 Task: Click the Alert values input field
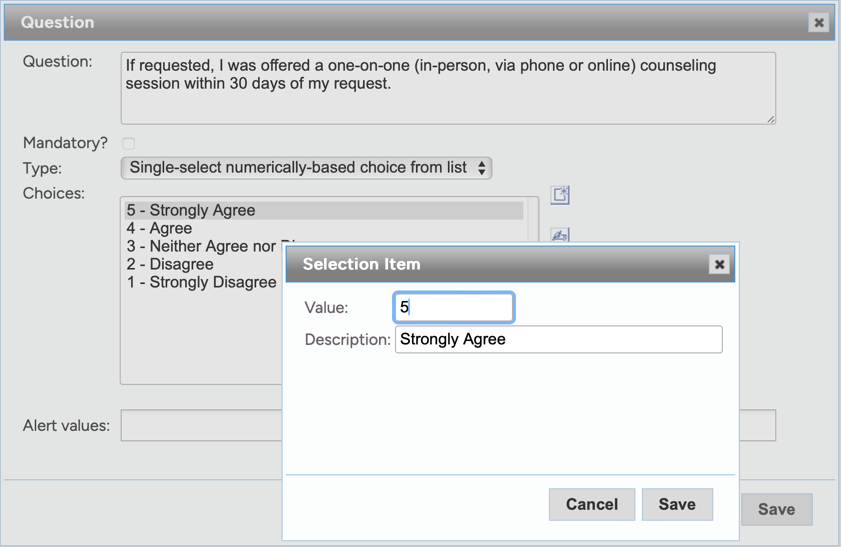tap(200, 425)
